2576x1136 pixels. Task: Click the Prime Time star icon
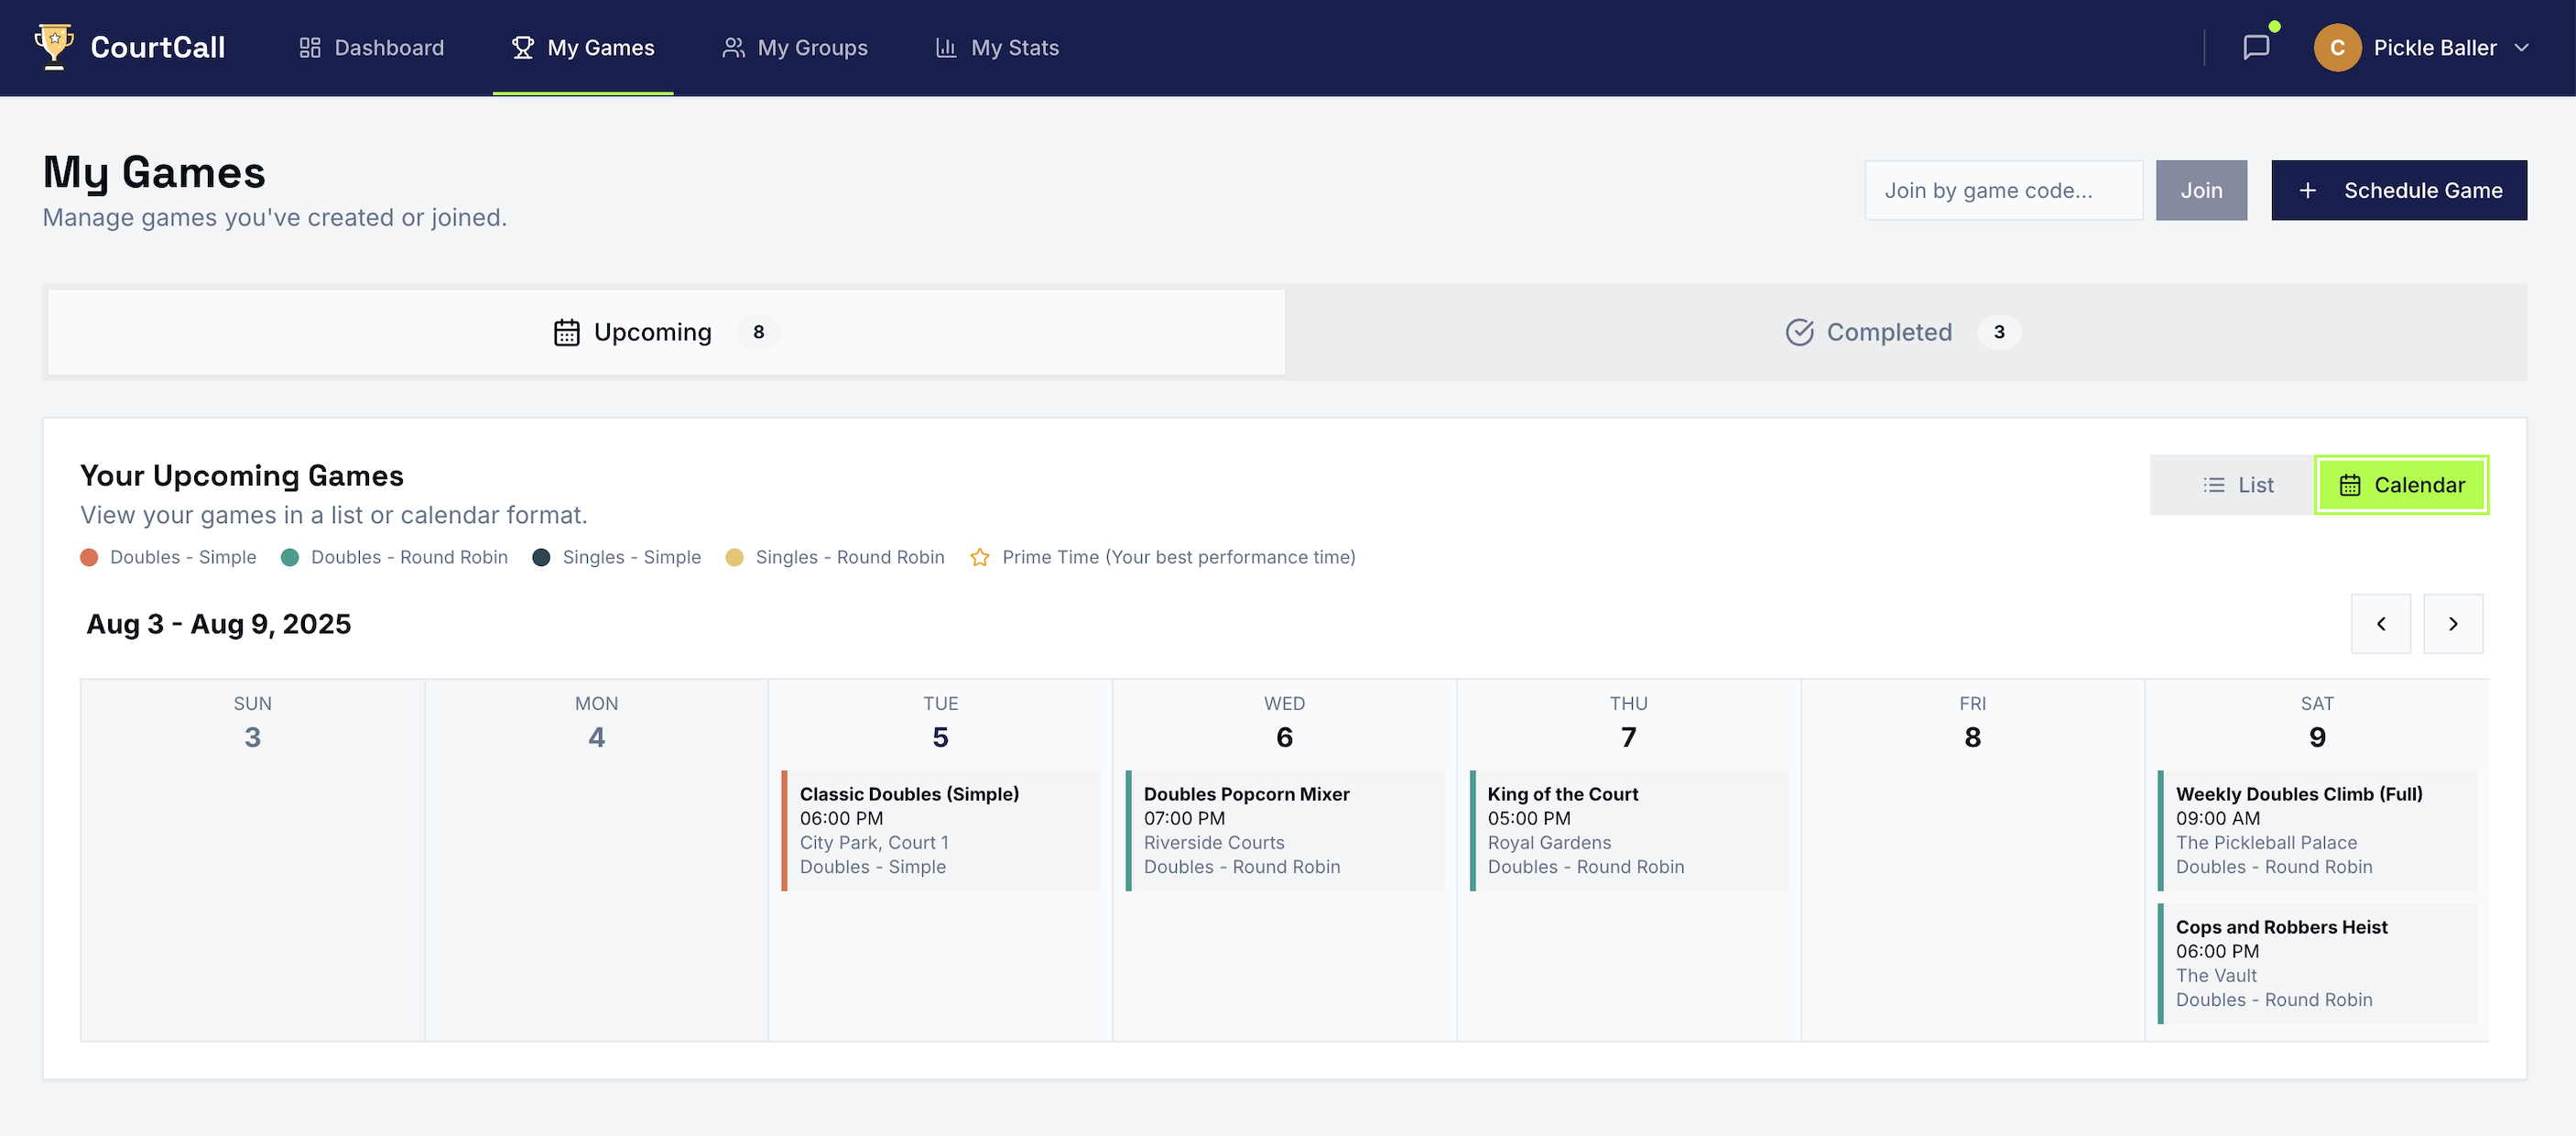pyautogui.click(x=979, y=557)
